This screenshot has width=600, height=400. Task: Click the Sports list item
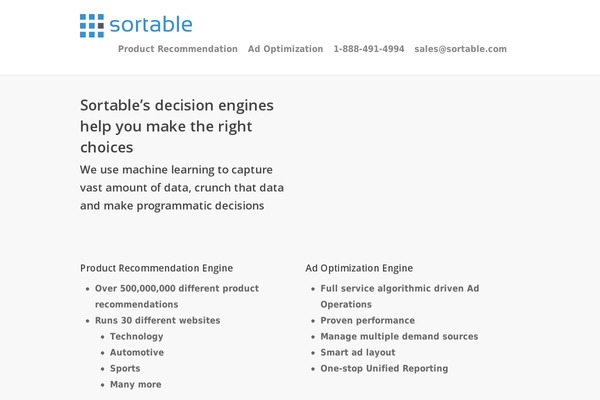coord(125,369)
